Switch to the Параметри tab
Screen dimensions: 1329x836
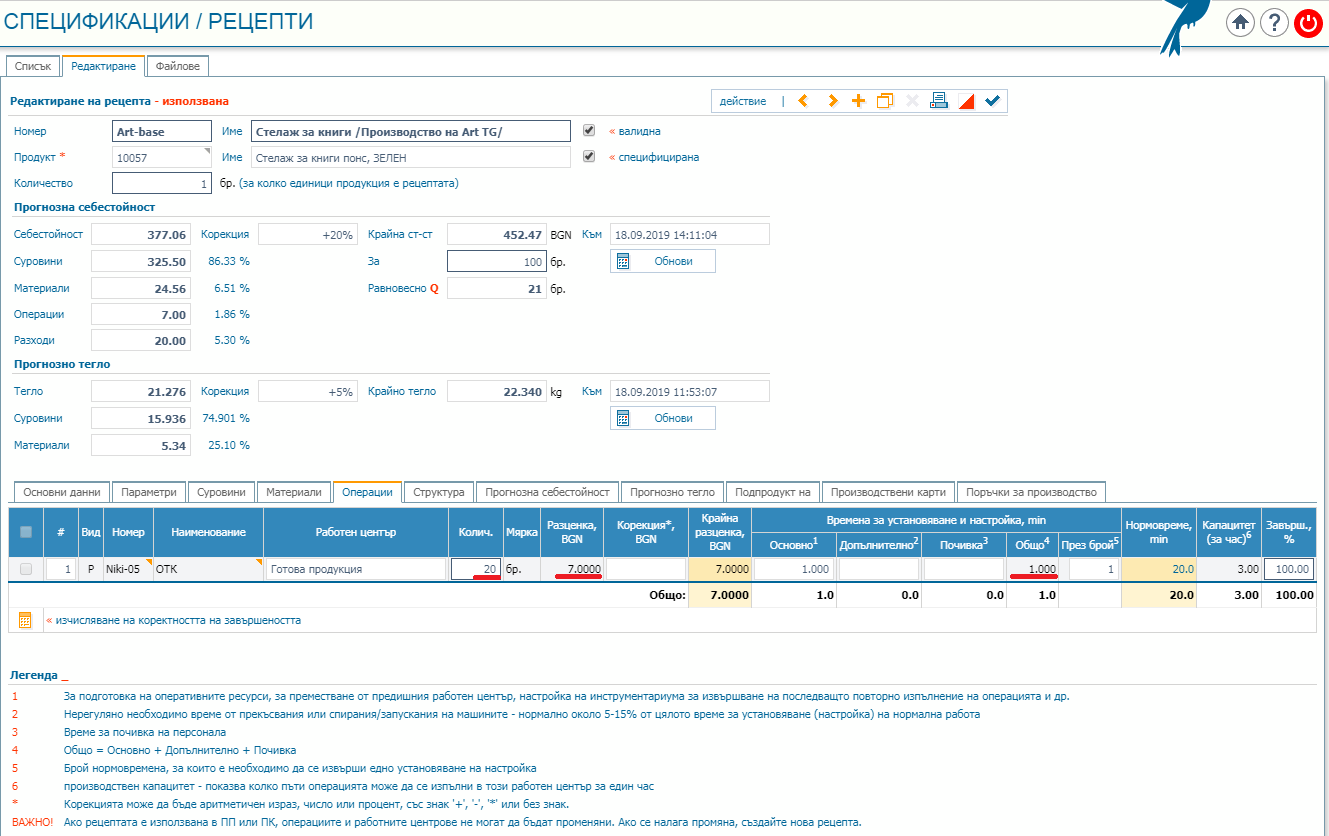pyautogui.click(x=148, y=492)
